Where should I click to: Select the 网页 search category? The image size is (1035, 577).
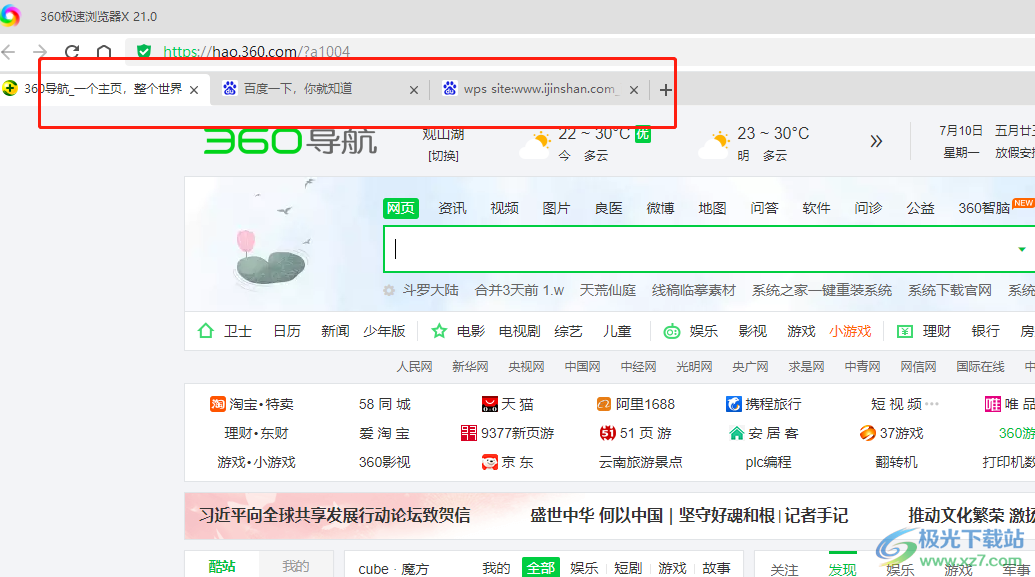click(x=401, y=208)
